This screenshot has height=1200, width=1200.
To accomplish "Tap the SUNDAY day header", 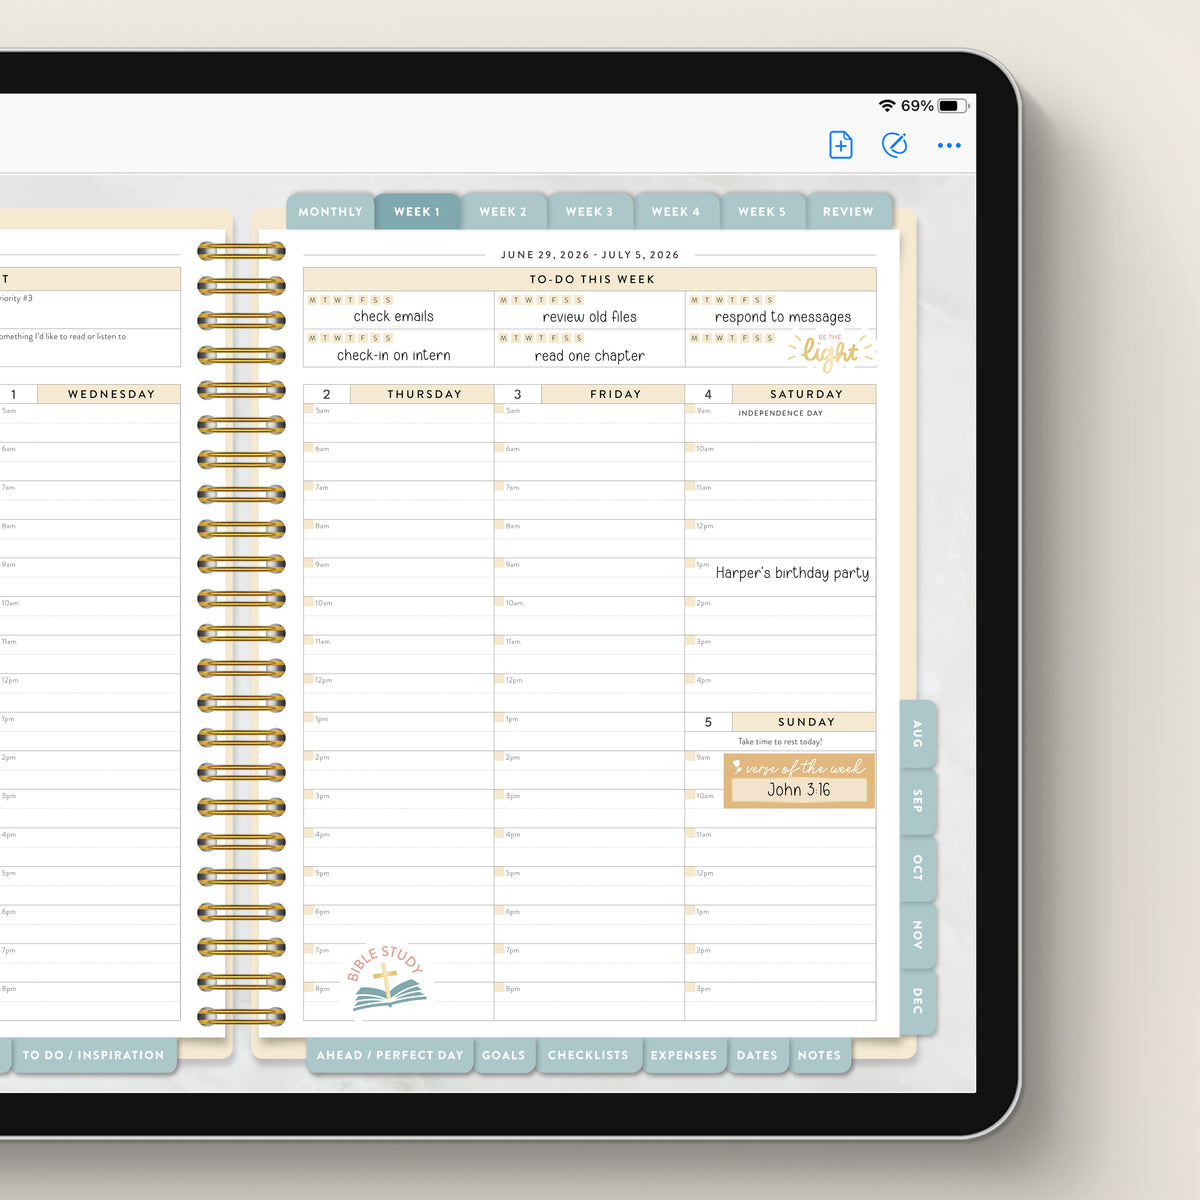I will (806, 722).
